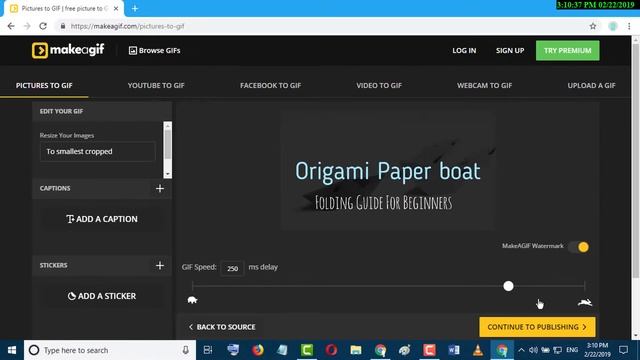Click the taskbar clock showing 3:10 PM
The image size is (640, 360).
pyautogui.click(x=597, y=350)
